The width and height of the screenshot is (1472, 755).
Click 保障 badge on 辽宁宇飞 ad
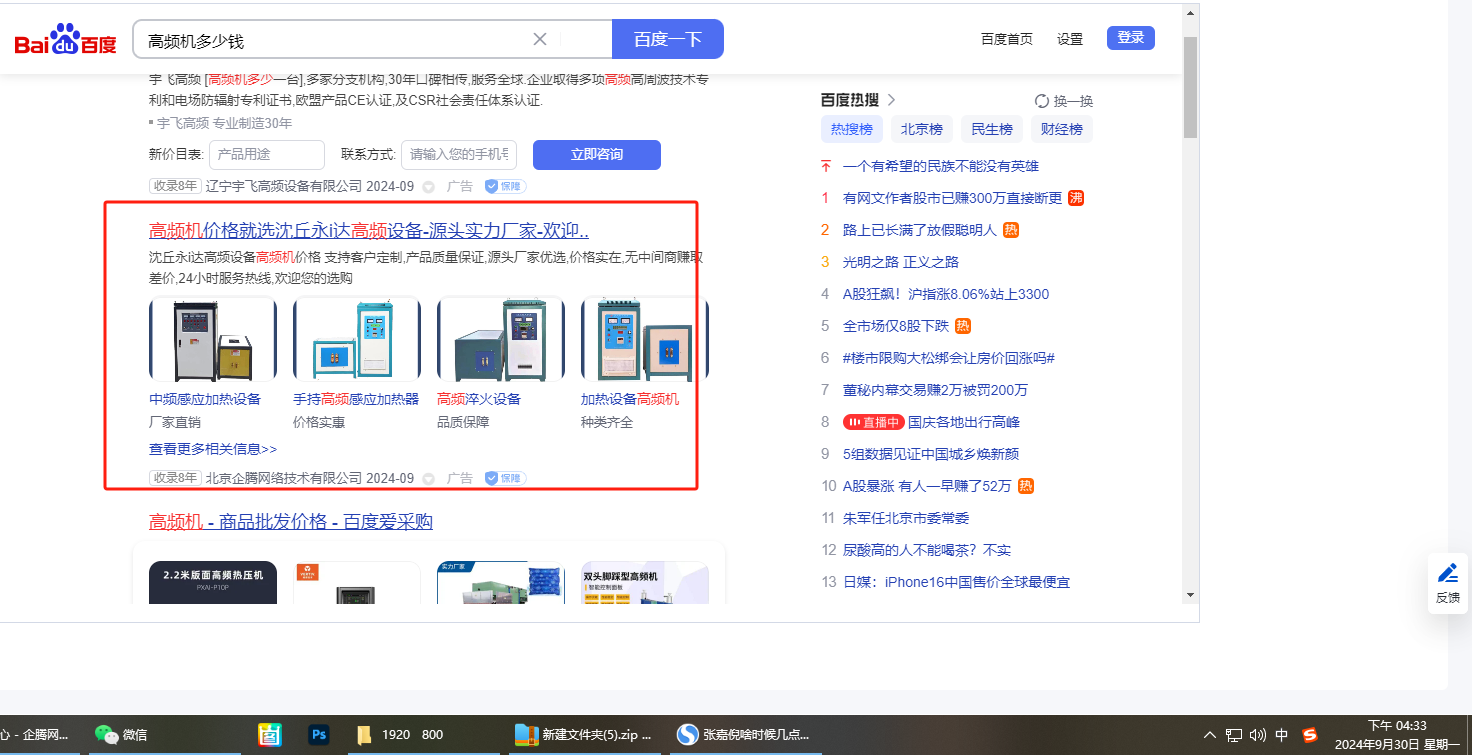(506, 186)
